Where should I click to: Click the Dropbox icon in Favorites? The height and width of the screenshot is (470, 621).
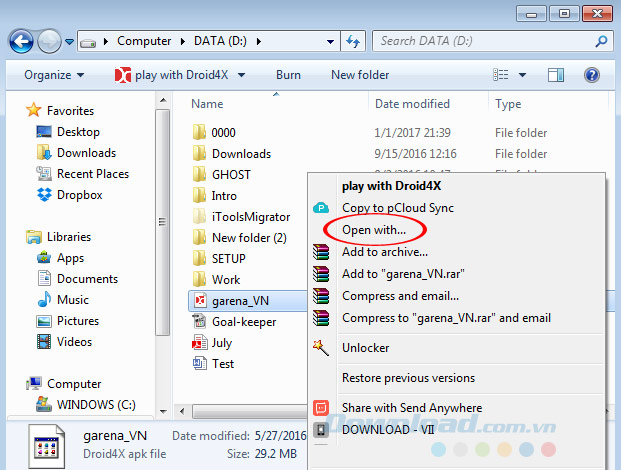click(x=44, y=195)
